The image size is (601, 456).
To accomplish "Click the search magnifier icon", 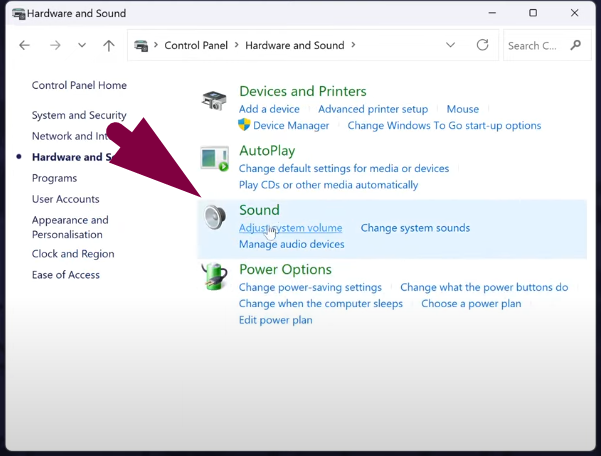I will click(575, 45).
